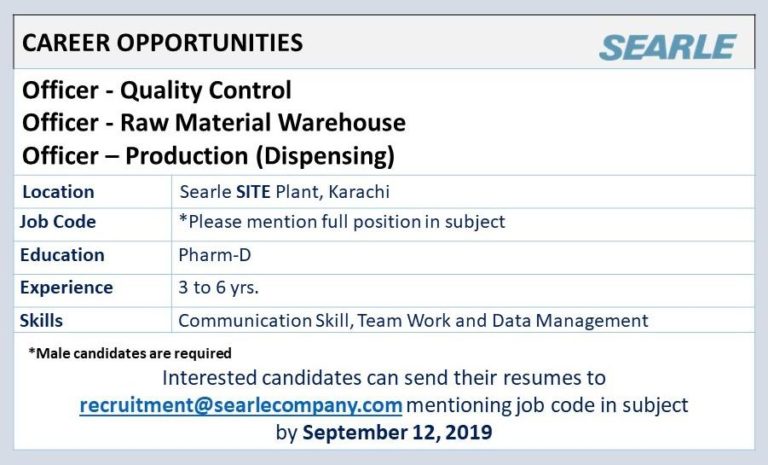Click the Skills row label
Viewport: 768px width, 465px height.
coord(41,320)
